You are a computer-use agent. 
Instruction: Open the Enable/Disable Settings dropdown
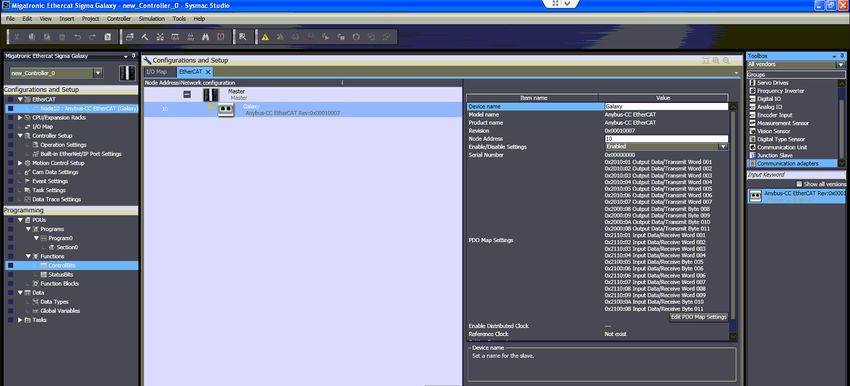[x=723, y=146]
